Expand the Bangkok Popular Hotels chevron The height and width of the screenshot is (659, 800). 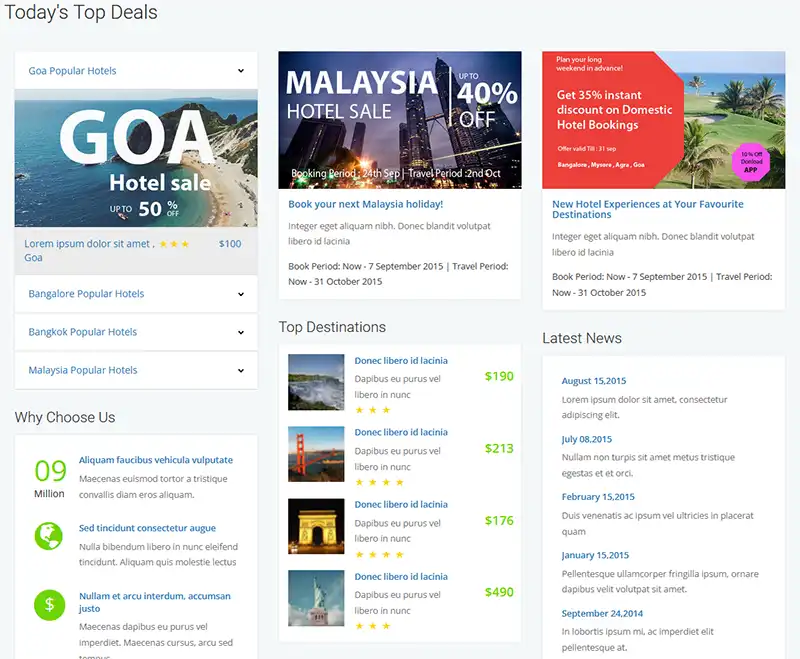(241, 333)
